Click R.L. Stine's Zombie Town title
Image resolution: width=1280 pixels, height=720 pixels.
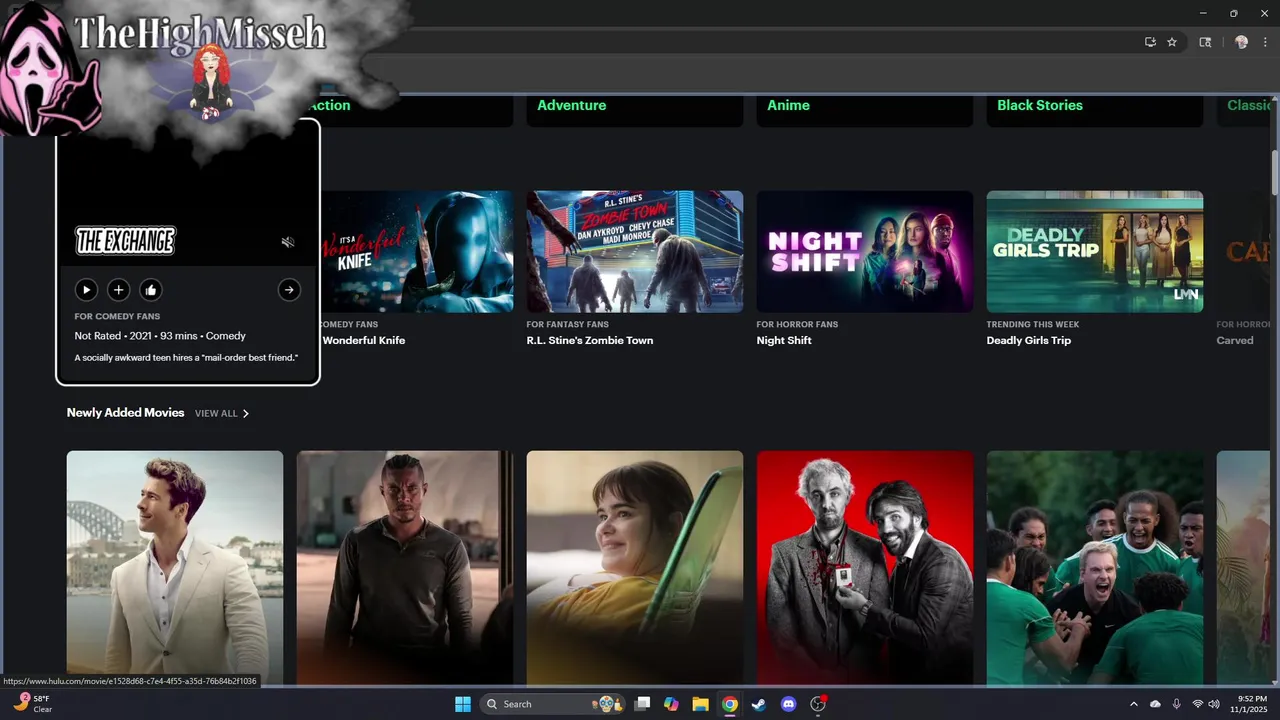(590, 340)
